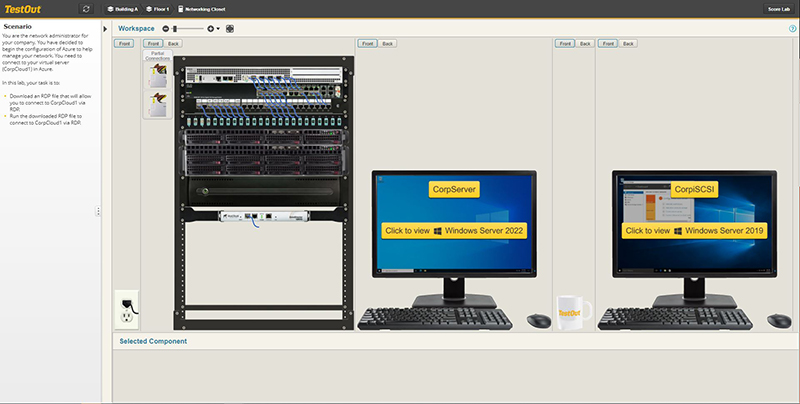The width and height of the screenshot is (800, 404).
Task: Switch the rack to Back view
Action: click(x=173, y=43)
